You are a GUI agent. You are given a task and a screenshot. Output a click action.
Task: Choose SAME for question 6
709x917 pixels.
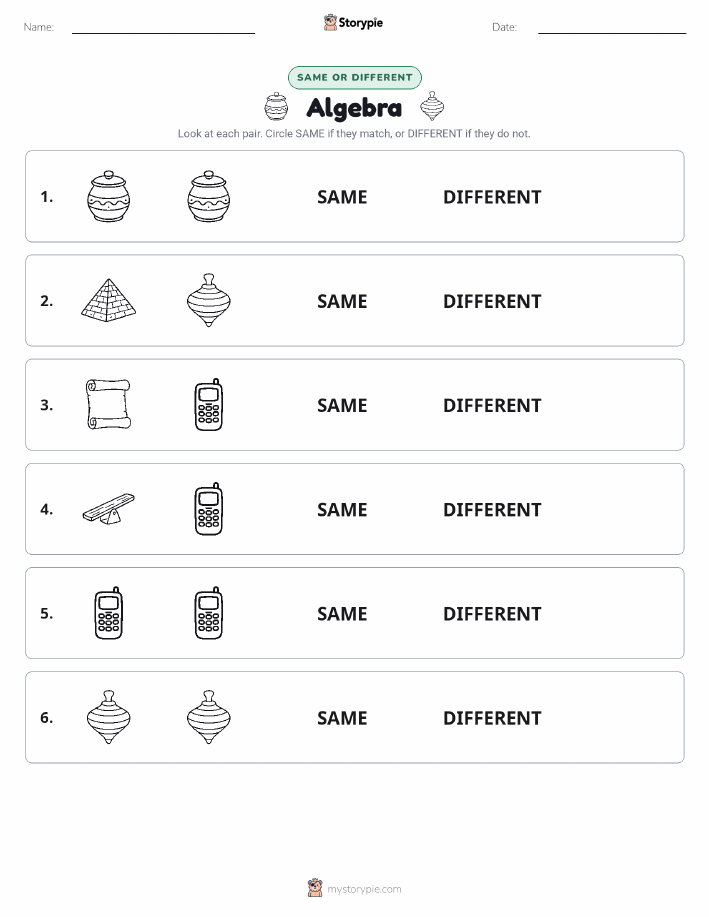point(342,718)
